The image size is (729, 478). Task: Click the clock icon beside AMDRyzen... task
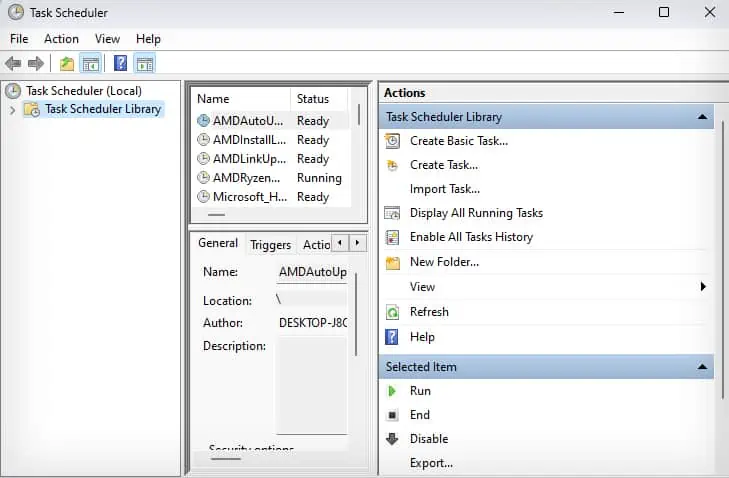click(x=203, y=178)
